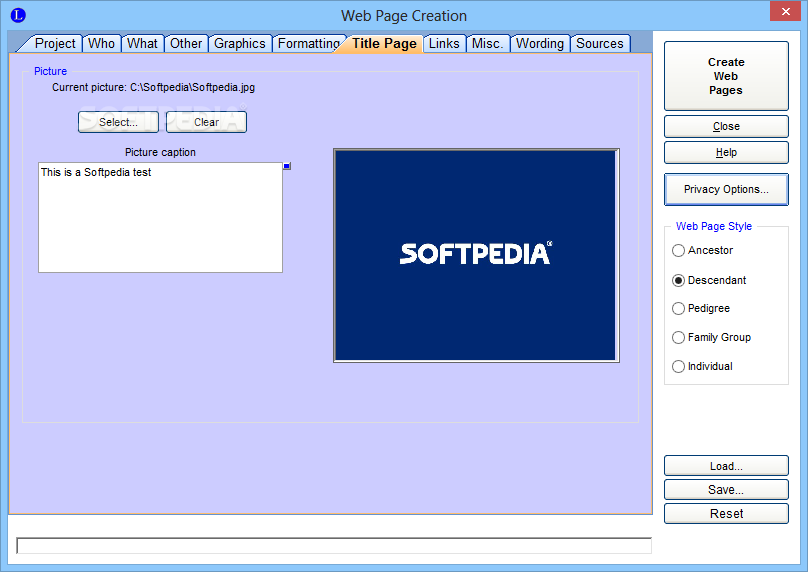Click the Softpedia picture preview
808x572 pixels.
476,256
